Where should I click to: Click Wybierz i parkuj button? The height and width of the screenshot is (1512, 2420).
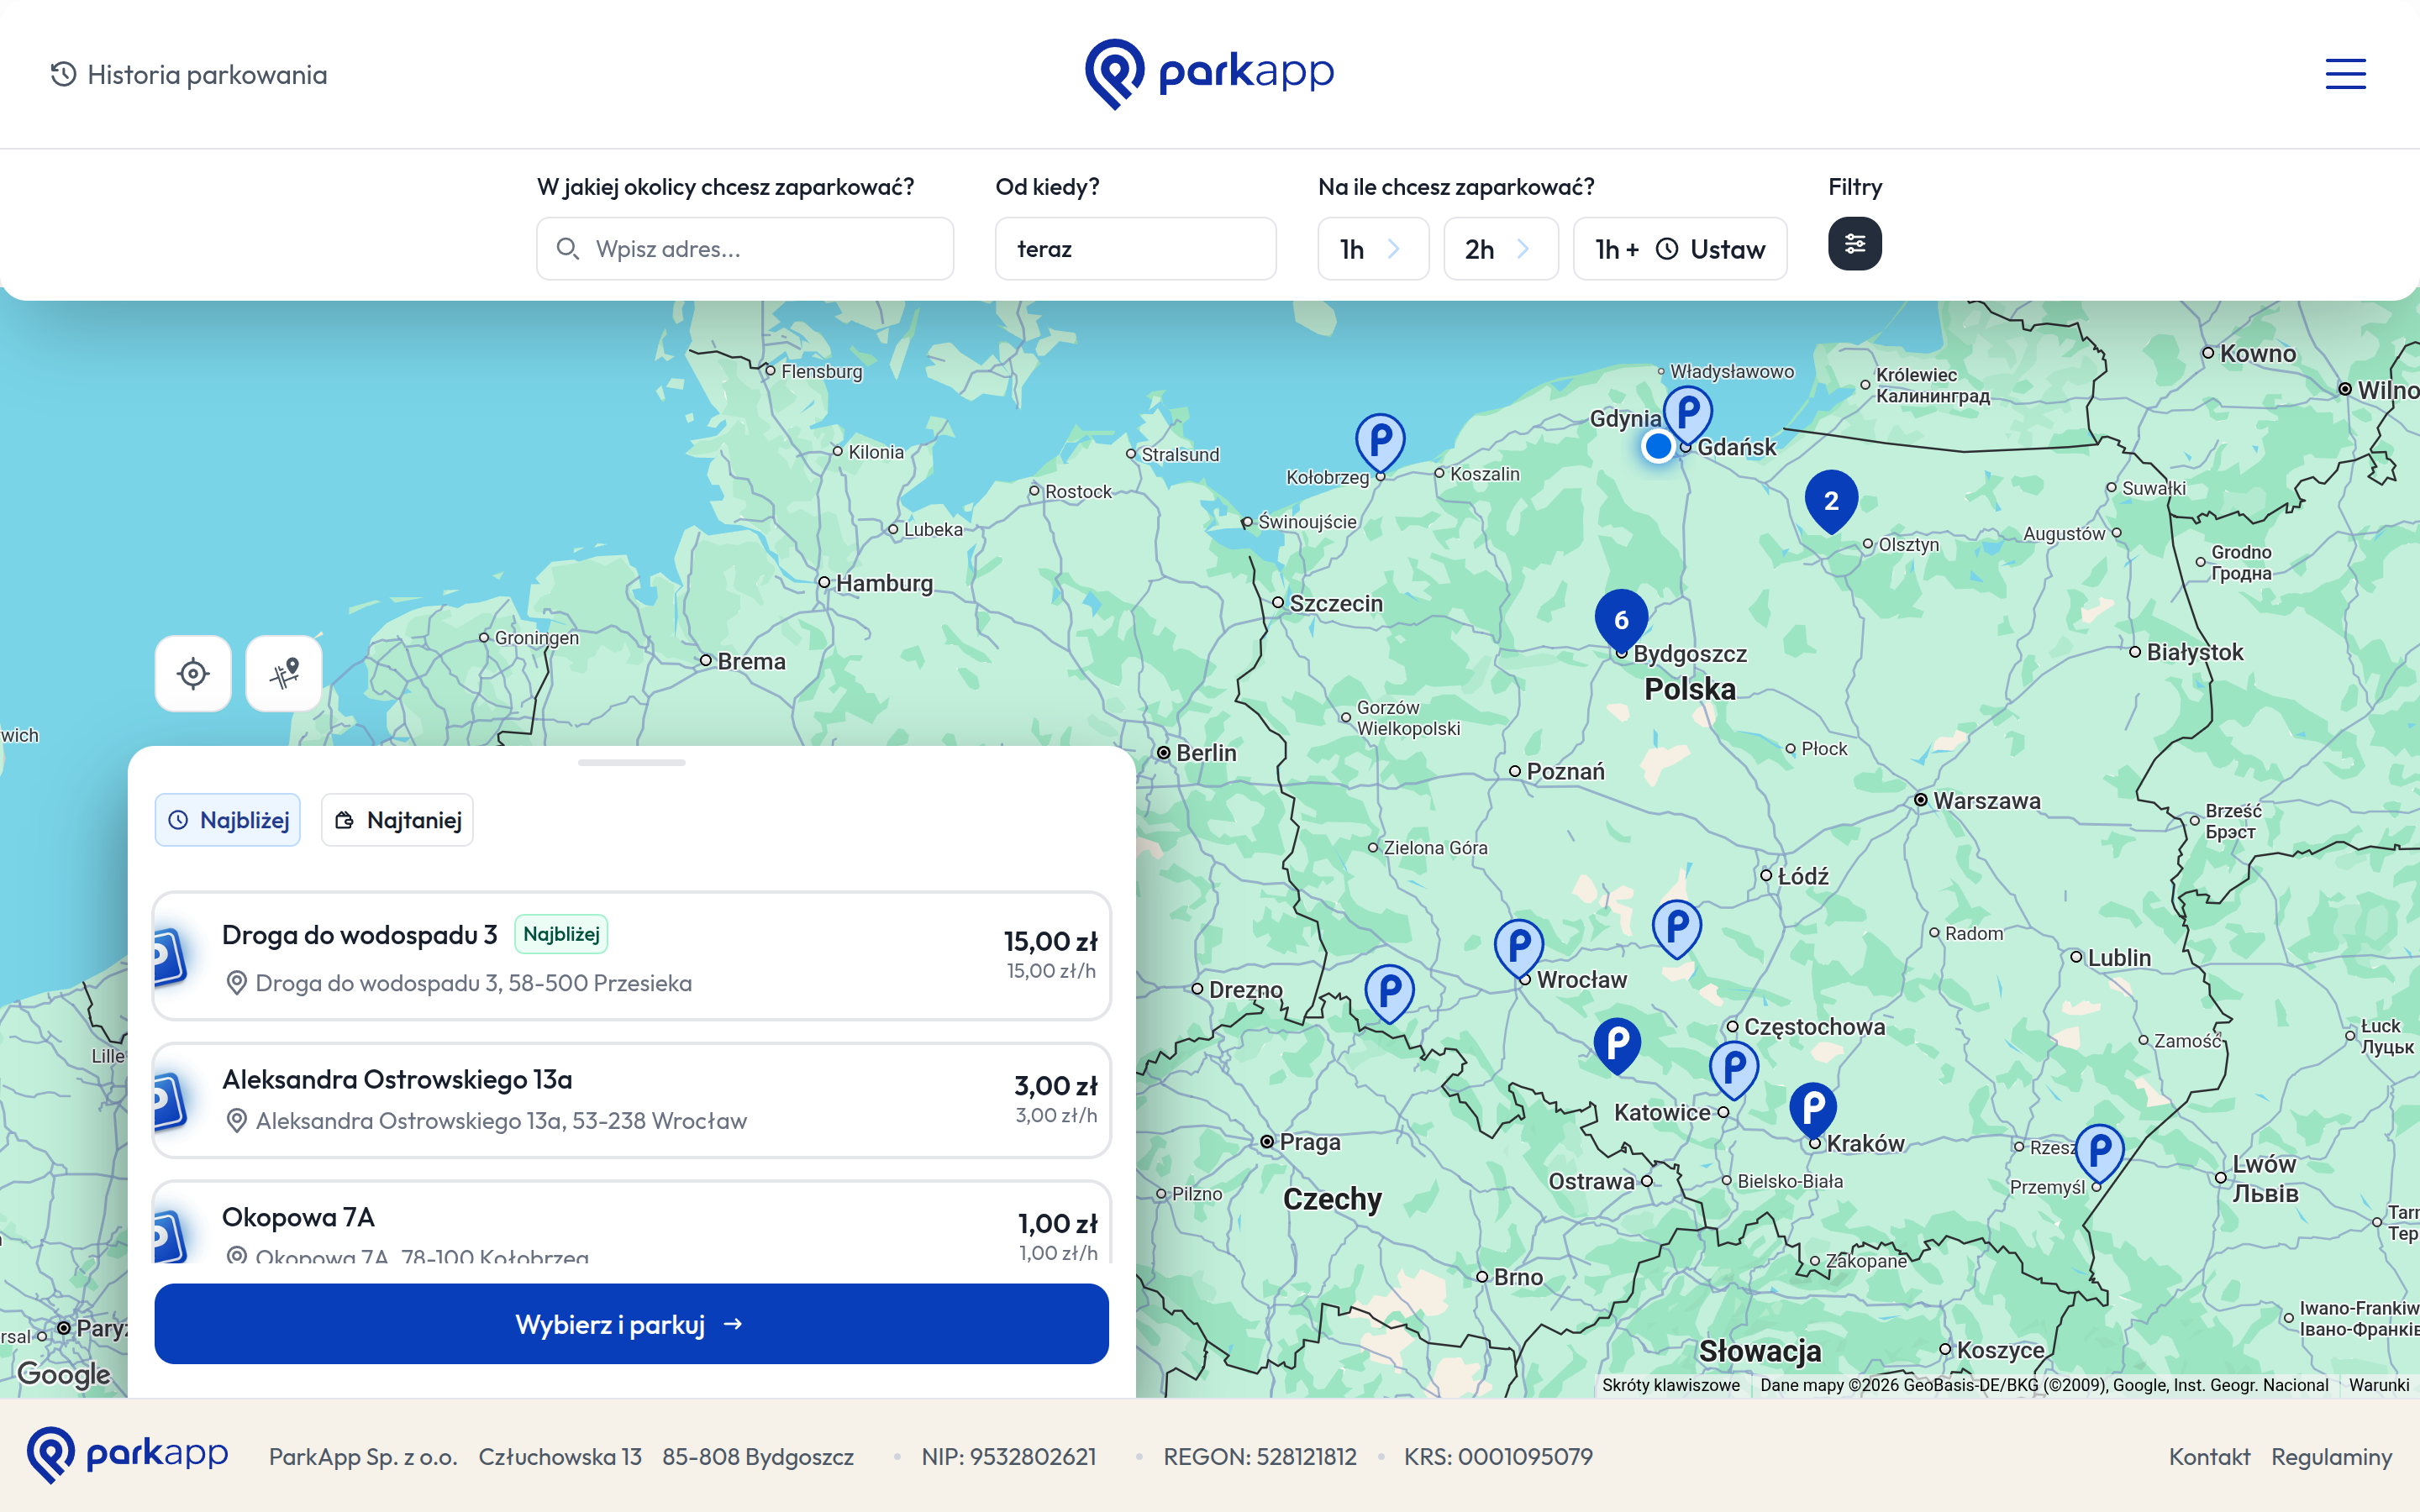click(631, 1325)
